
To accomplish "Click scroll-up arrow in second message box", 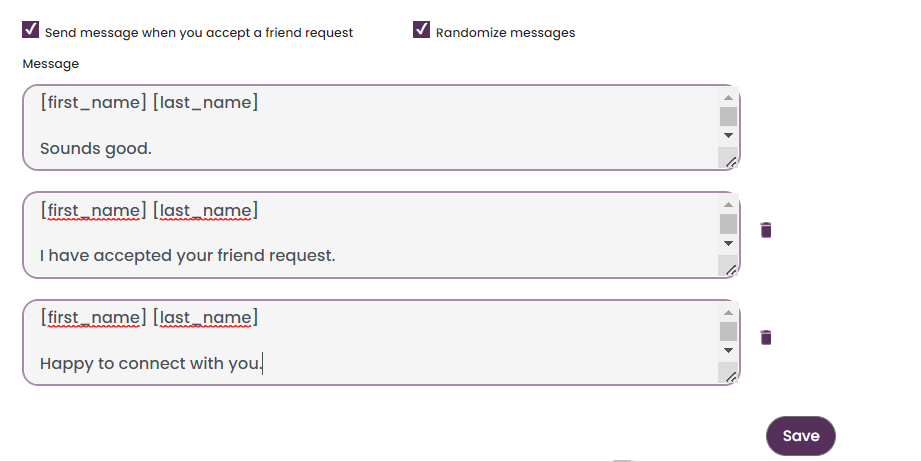I will coord(728,205).
